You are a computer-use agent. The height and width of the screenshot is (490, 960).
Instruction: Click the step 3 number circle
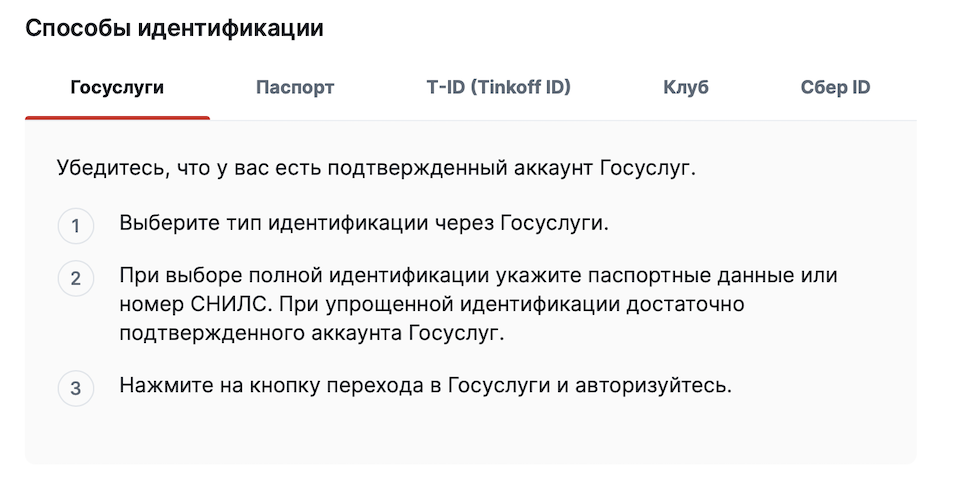pos(75,388)
